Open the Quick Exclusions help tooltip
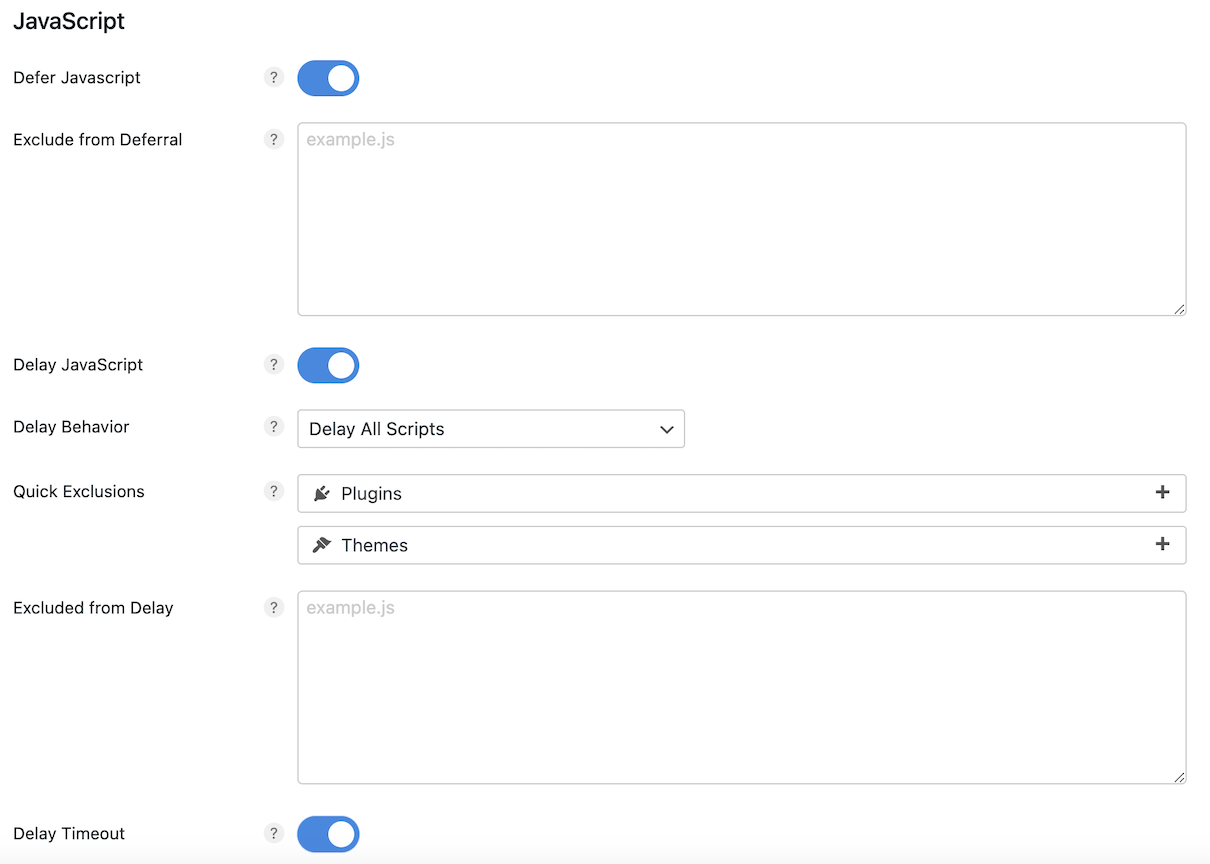Screen dimensions: 1210x864 [x=274, y=491]
